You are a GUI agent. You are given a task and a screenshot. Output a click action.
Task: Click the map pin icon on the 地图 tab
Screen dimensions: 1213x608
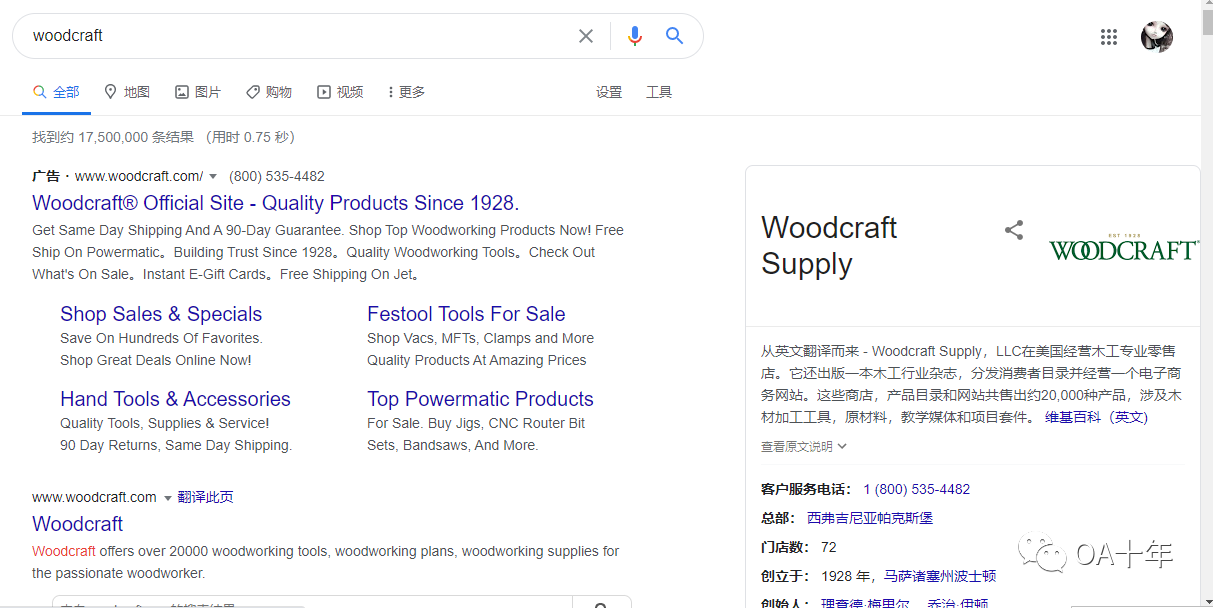pos(110,91)
